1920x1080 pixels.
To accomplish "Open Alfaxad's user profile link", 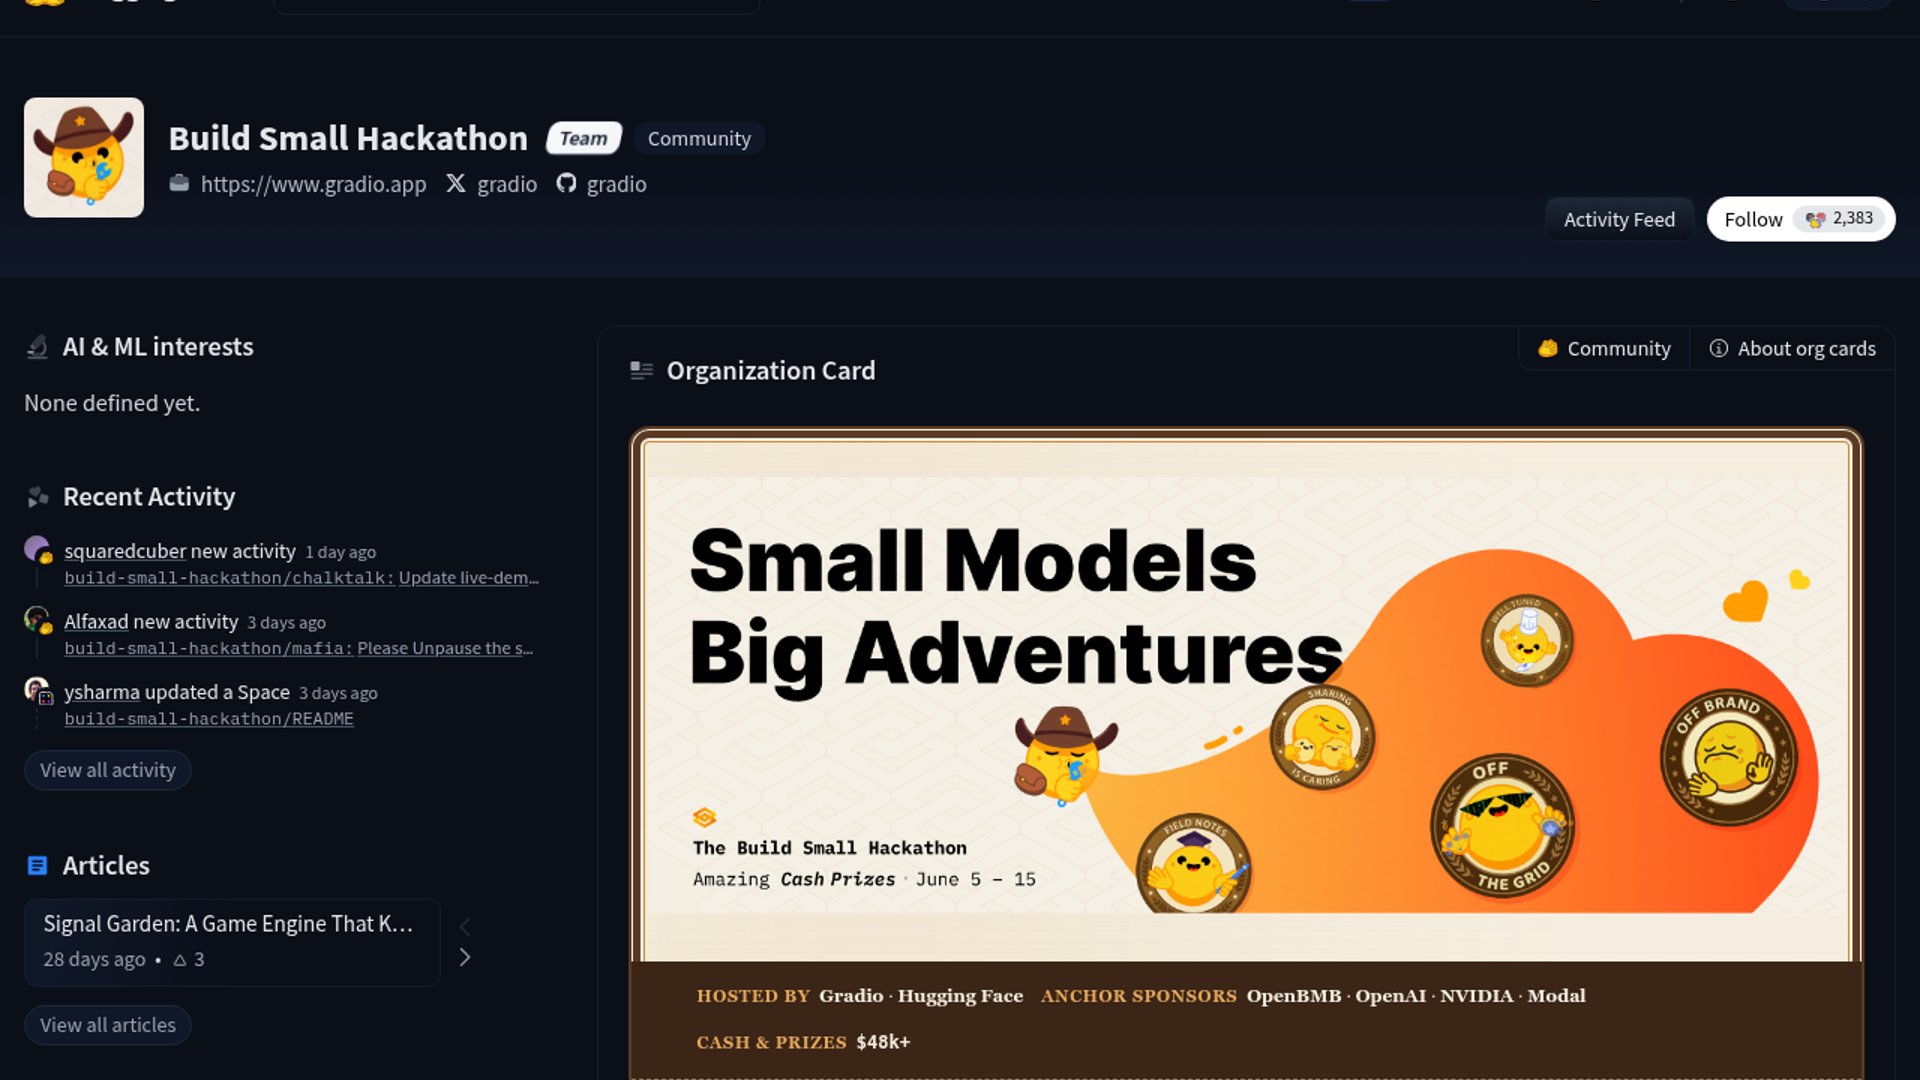I will coord(96,621).
